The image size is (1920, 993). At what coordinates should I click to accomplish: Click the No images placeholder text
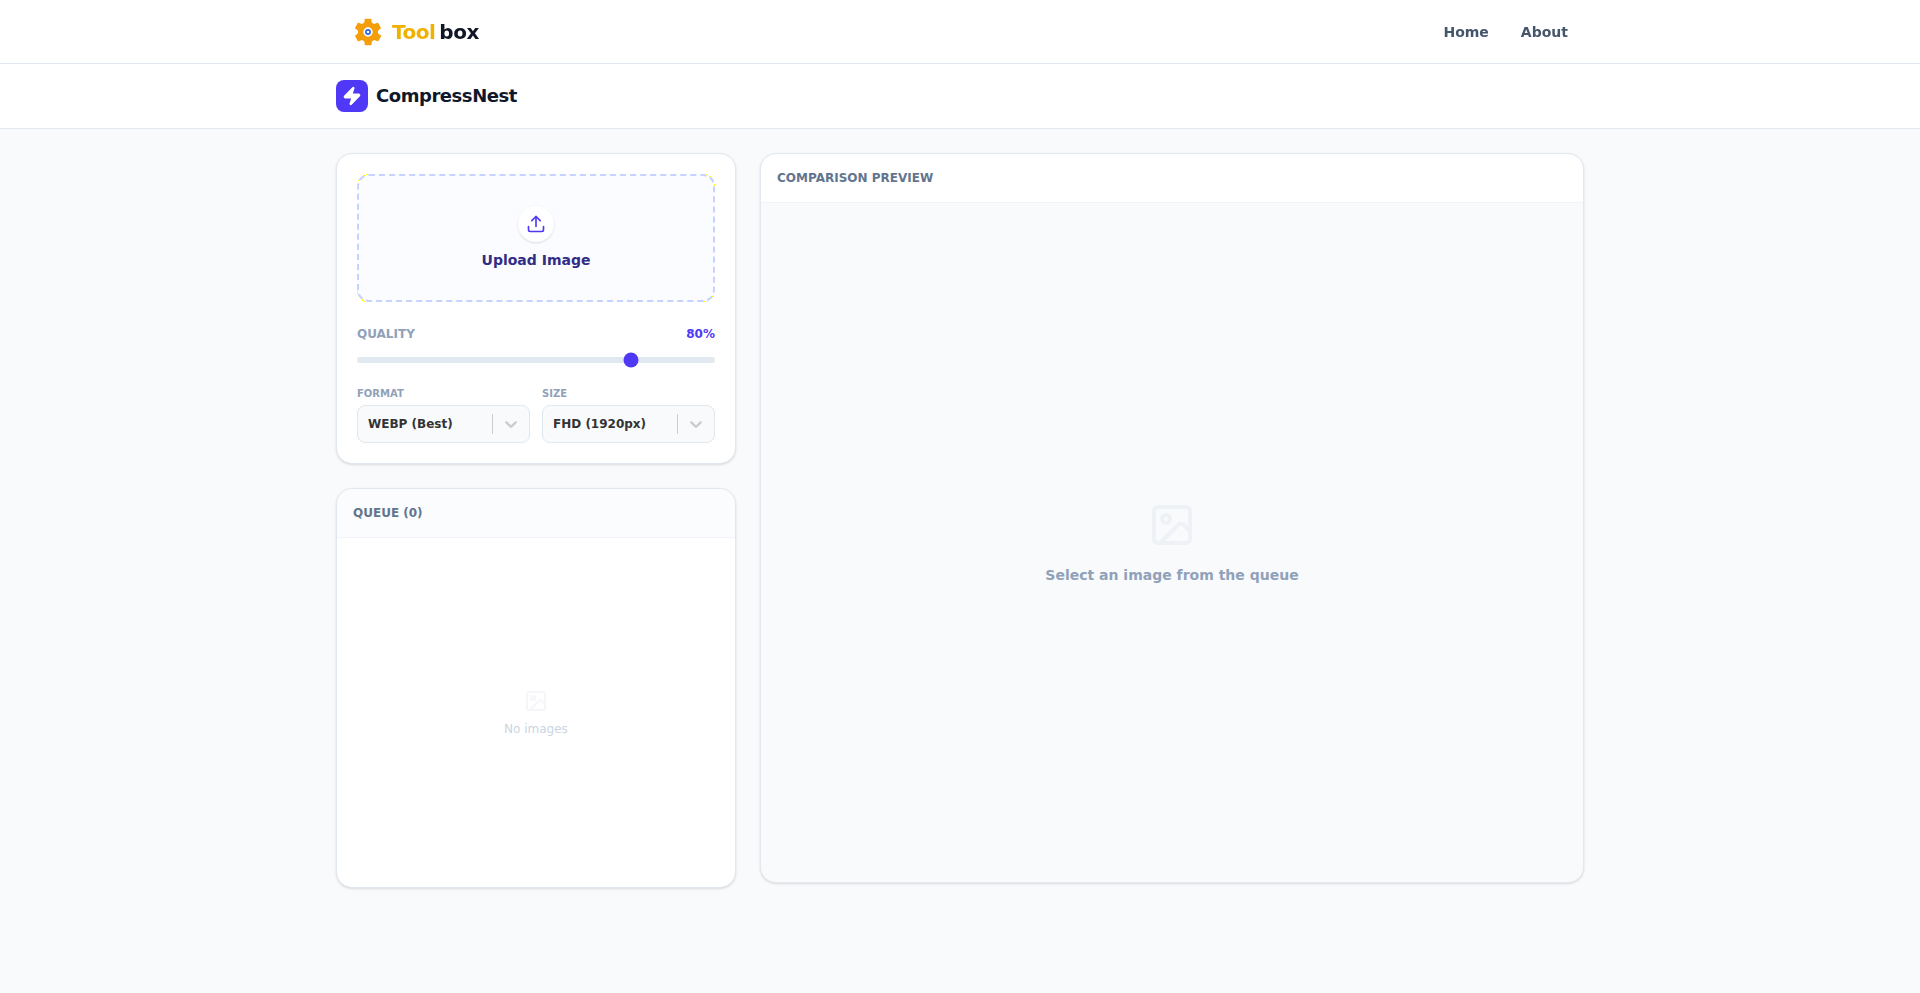pyautogui.click(x=535, y=729)
